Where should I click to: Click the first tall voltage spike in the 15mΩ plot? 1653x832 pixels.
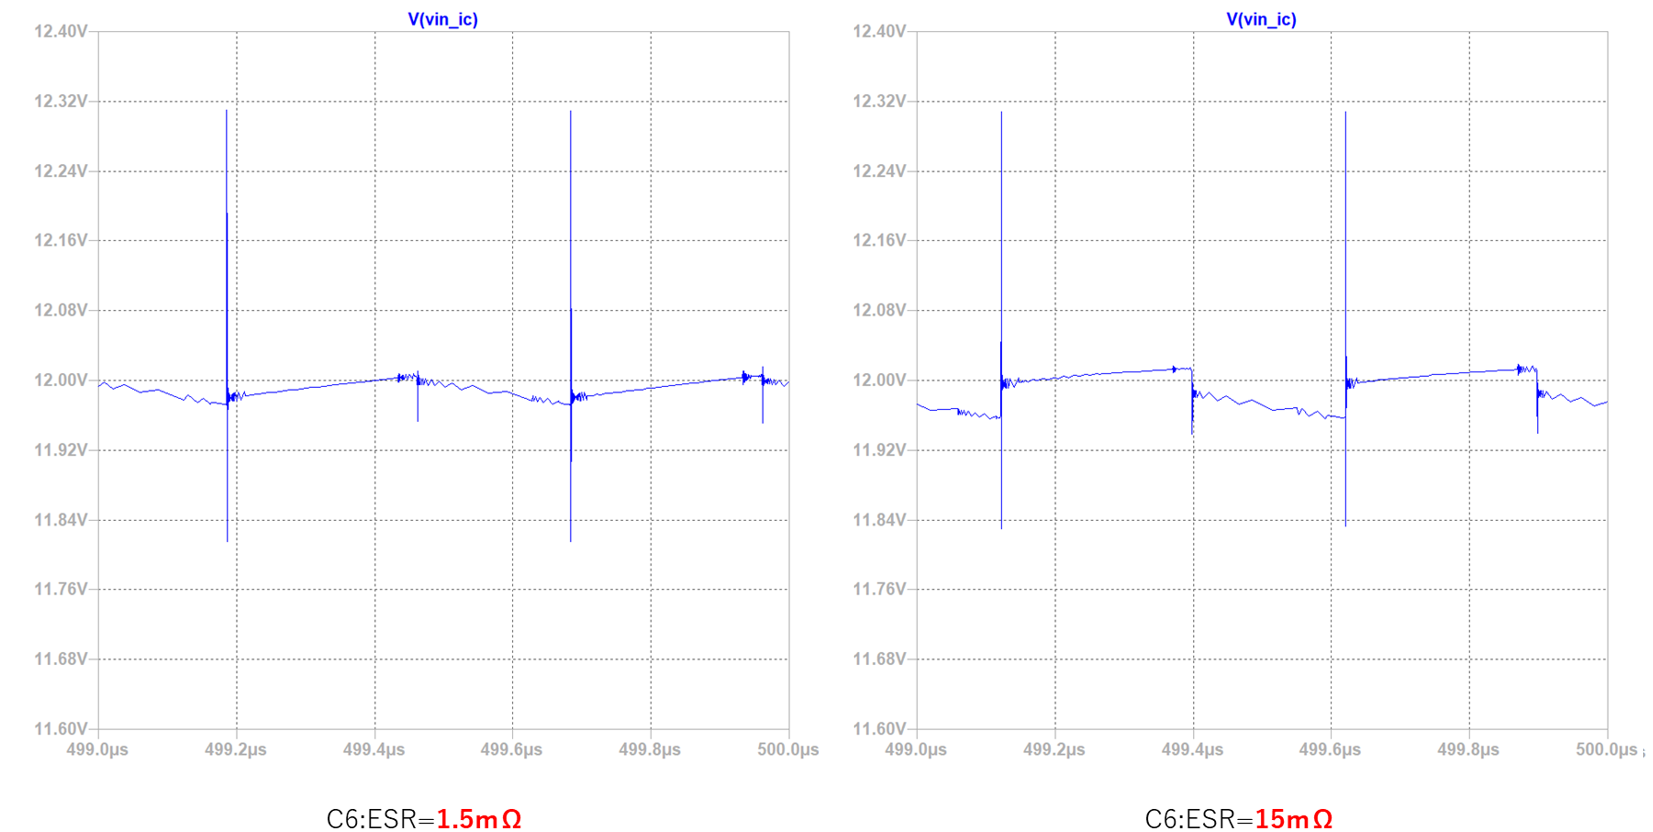(1001, 250)
